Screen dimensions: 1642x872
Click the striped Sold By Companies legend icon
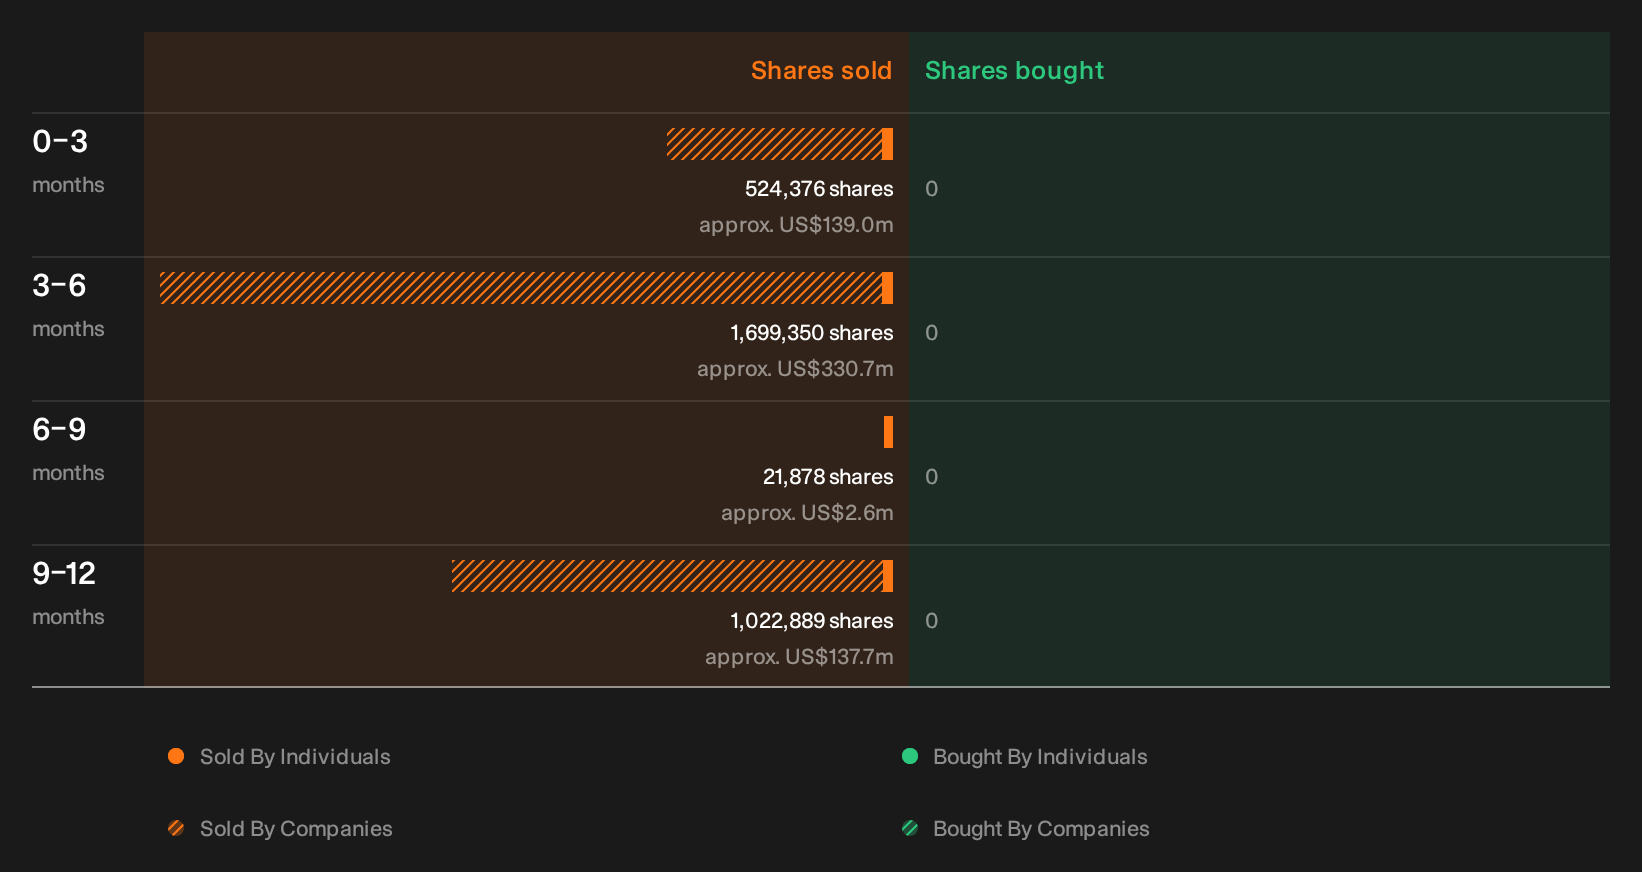tap(176, 828)
